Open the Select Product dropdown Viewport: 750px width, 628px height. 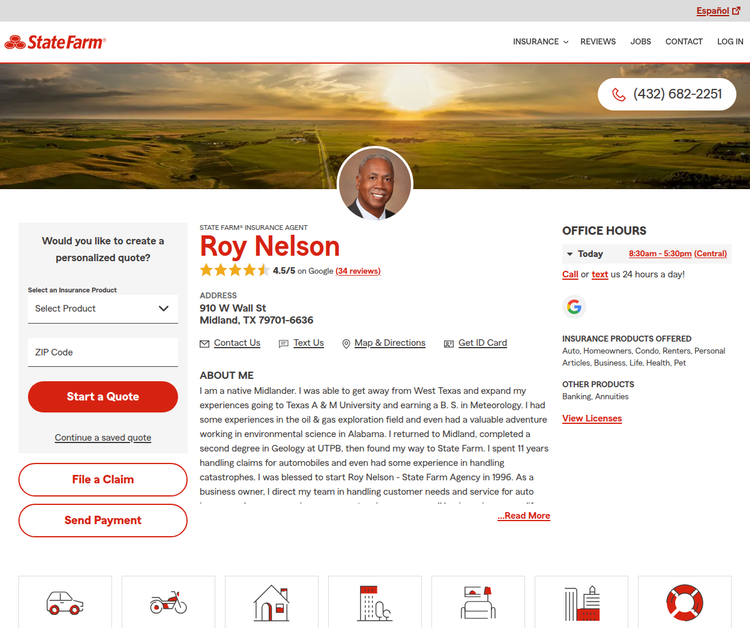point(103,308)
